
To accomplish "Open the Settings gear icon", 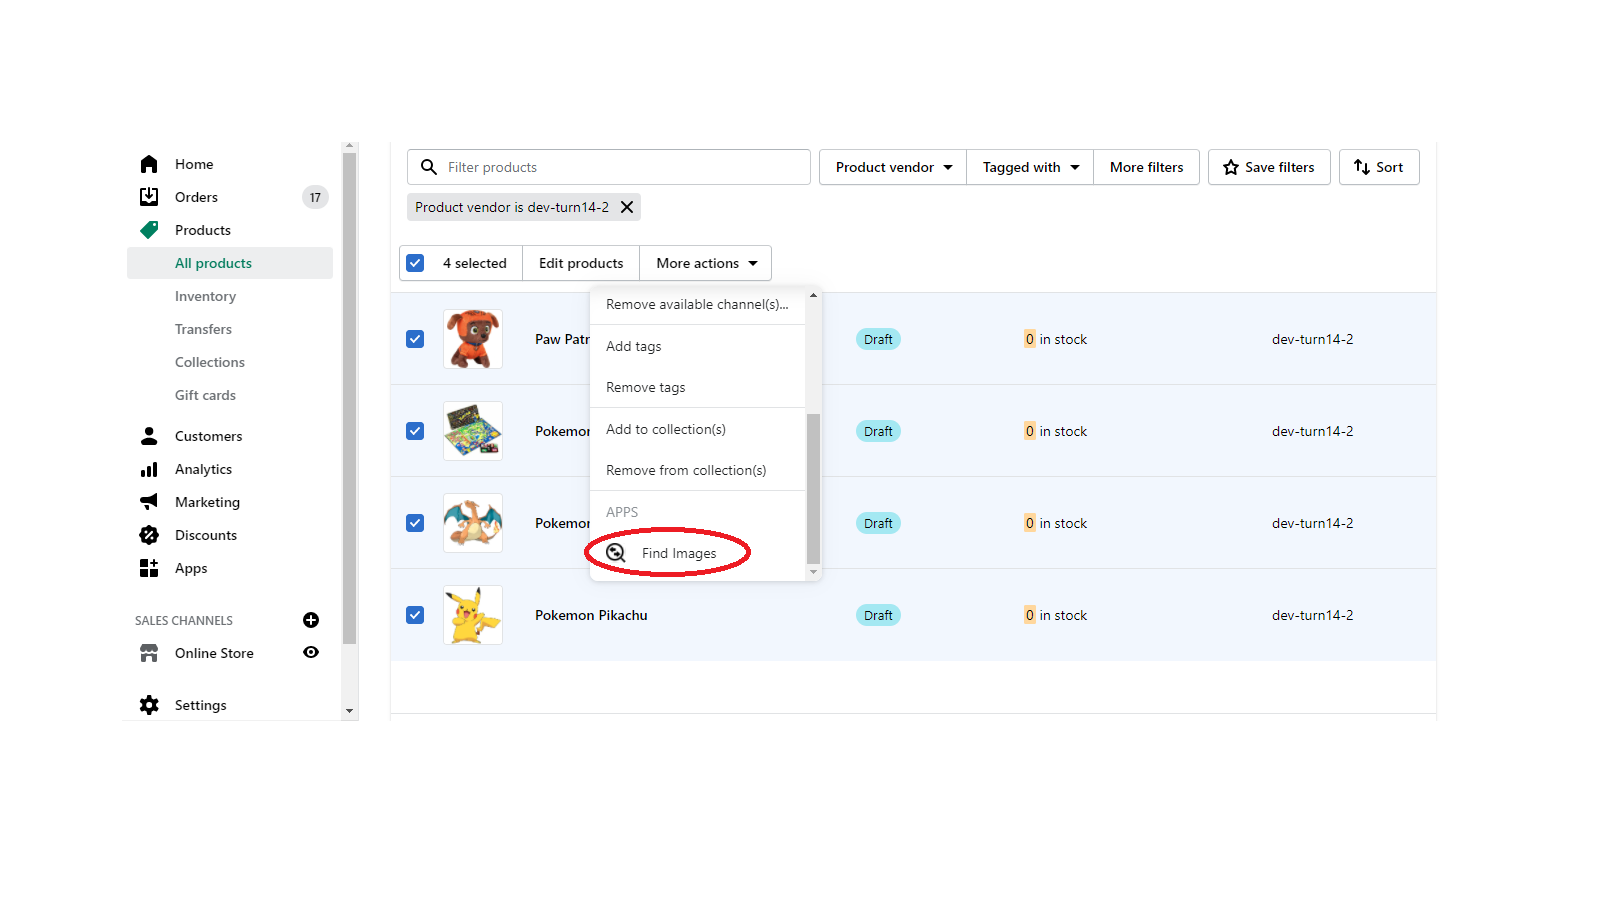I will pos(149,705).
